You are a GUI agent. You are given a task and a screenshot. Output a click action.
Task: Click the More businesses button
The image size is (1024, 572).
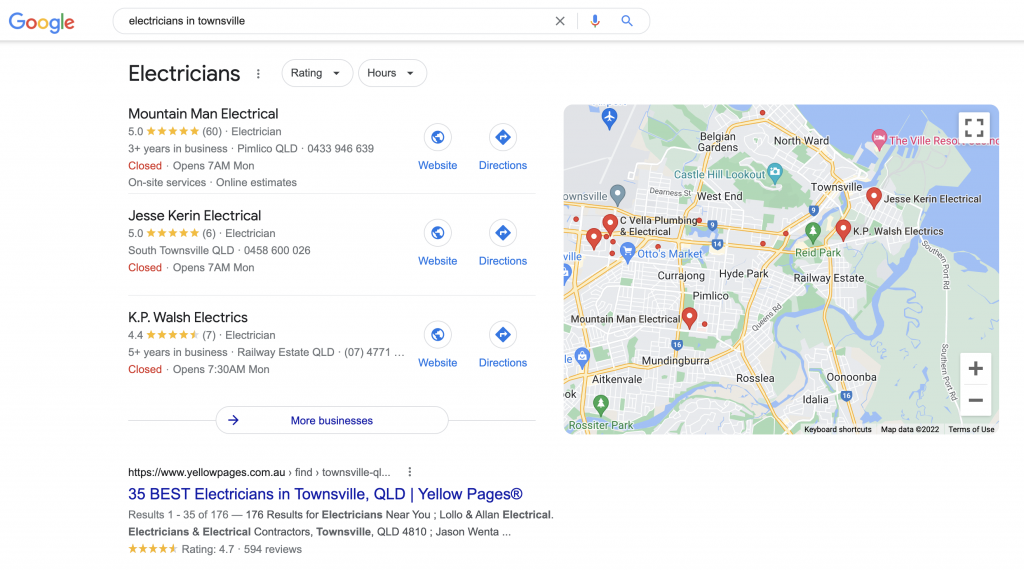[332, 421]
